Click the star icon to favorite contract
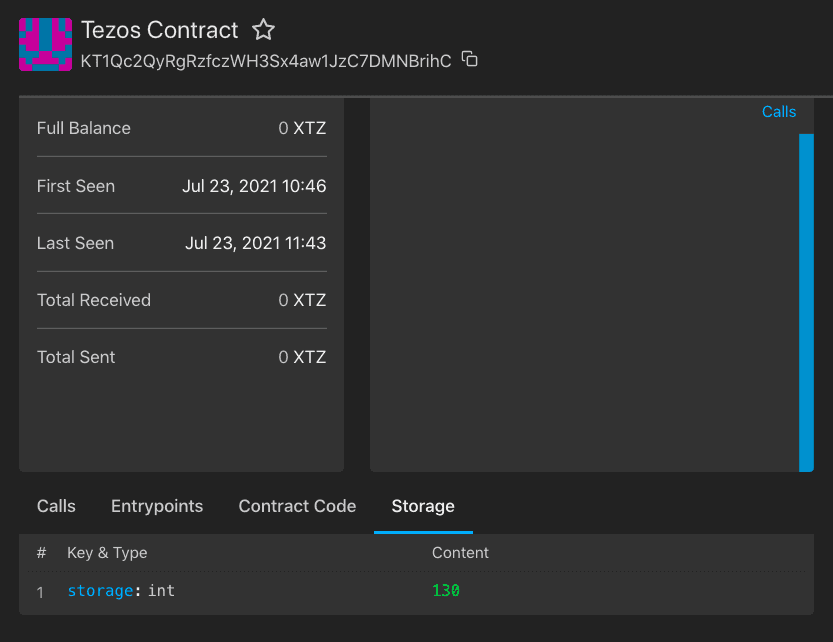Viewport: 833px width, 642px height. (x=263, y=30)
